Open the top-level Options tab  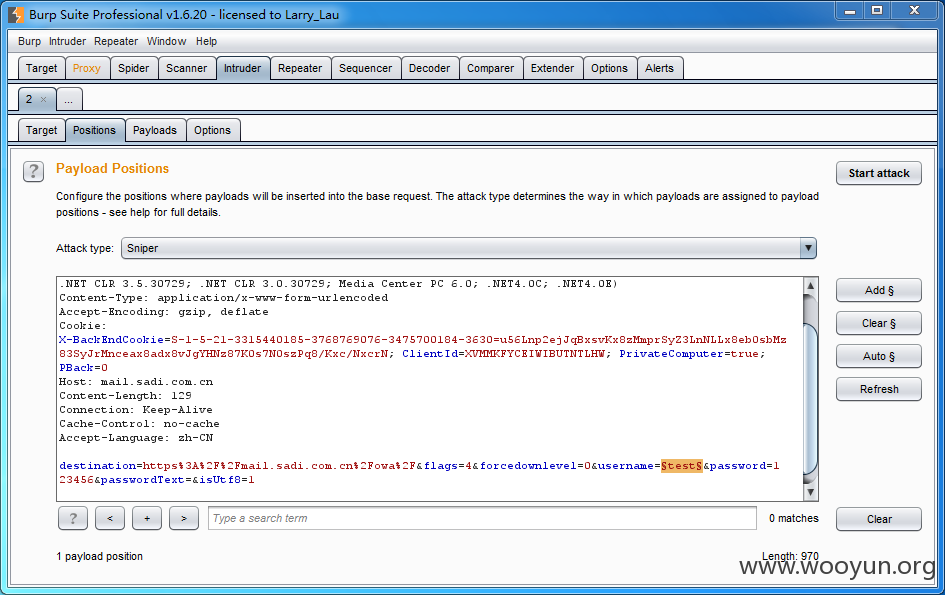pos(609,68)
